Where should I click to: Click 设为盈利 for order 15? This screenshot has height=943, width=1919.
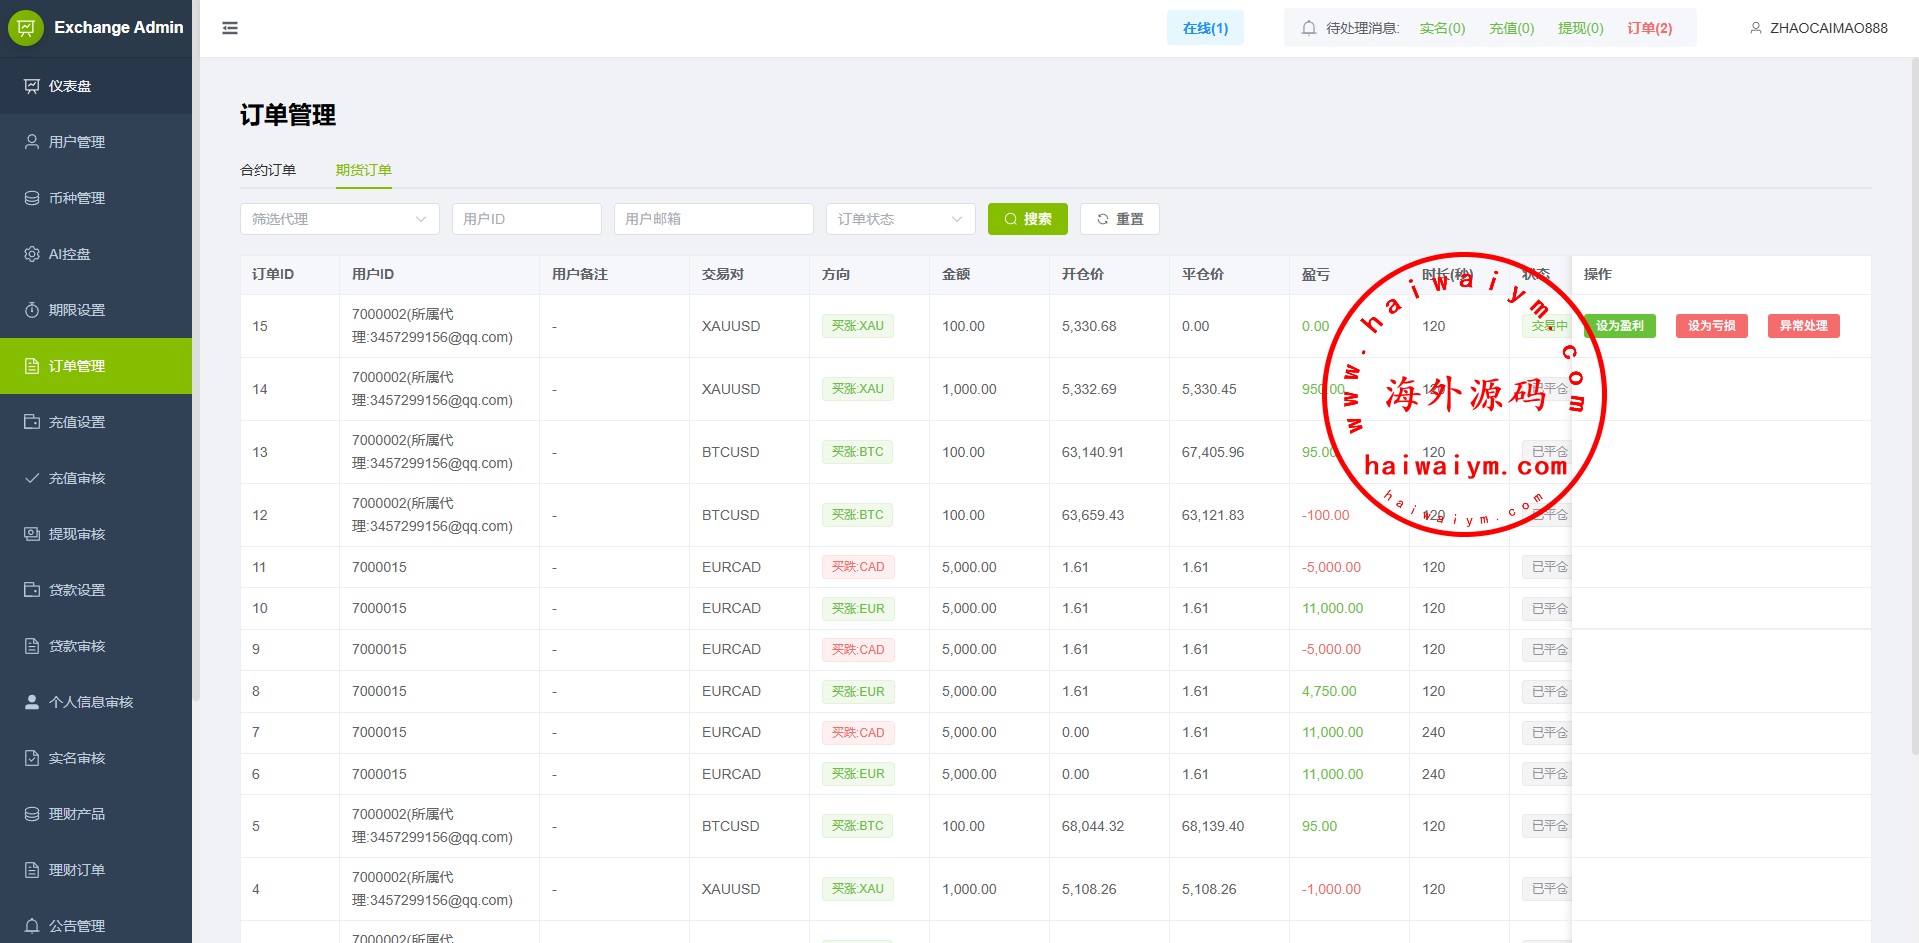[1619, 326]
